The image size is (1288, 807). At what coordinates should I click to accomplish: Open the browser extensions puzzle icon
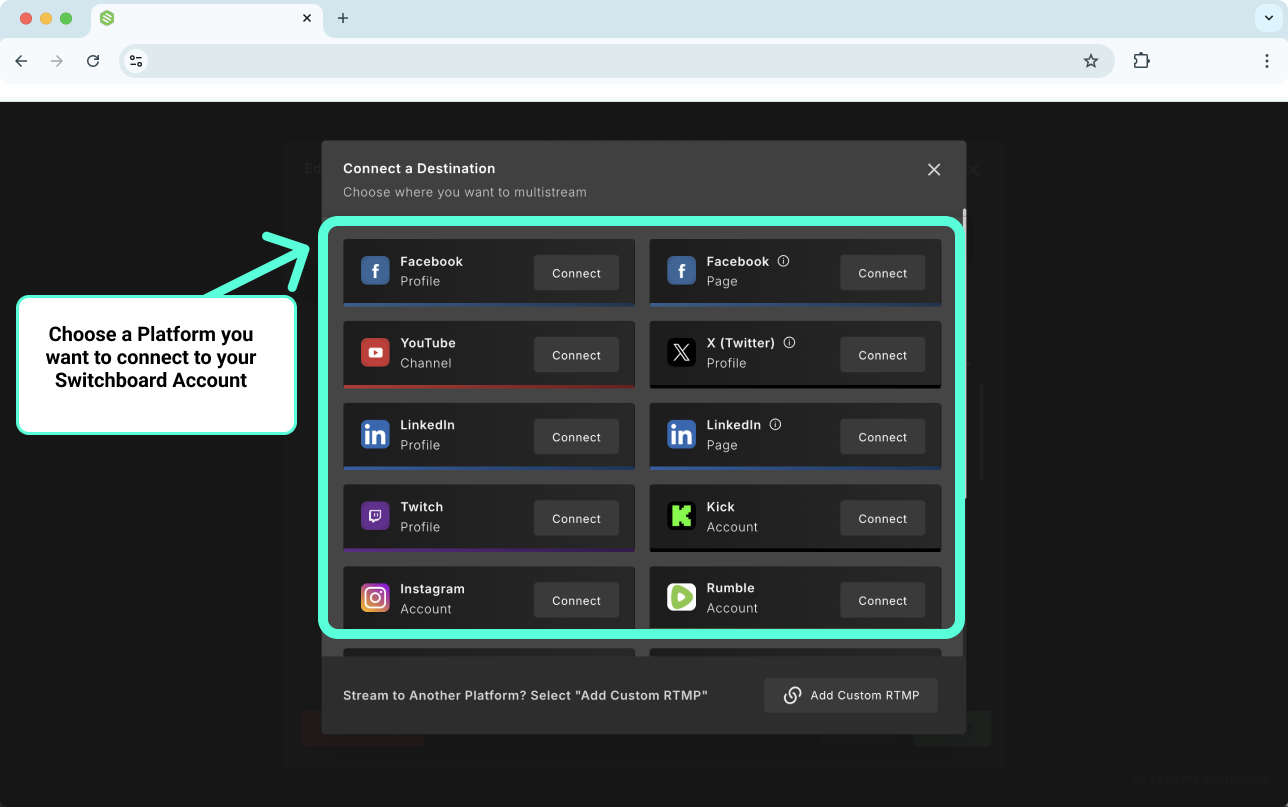(x=1141, y=61)
